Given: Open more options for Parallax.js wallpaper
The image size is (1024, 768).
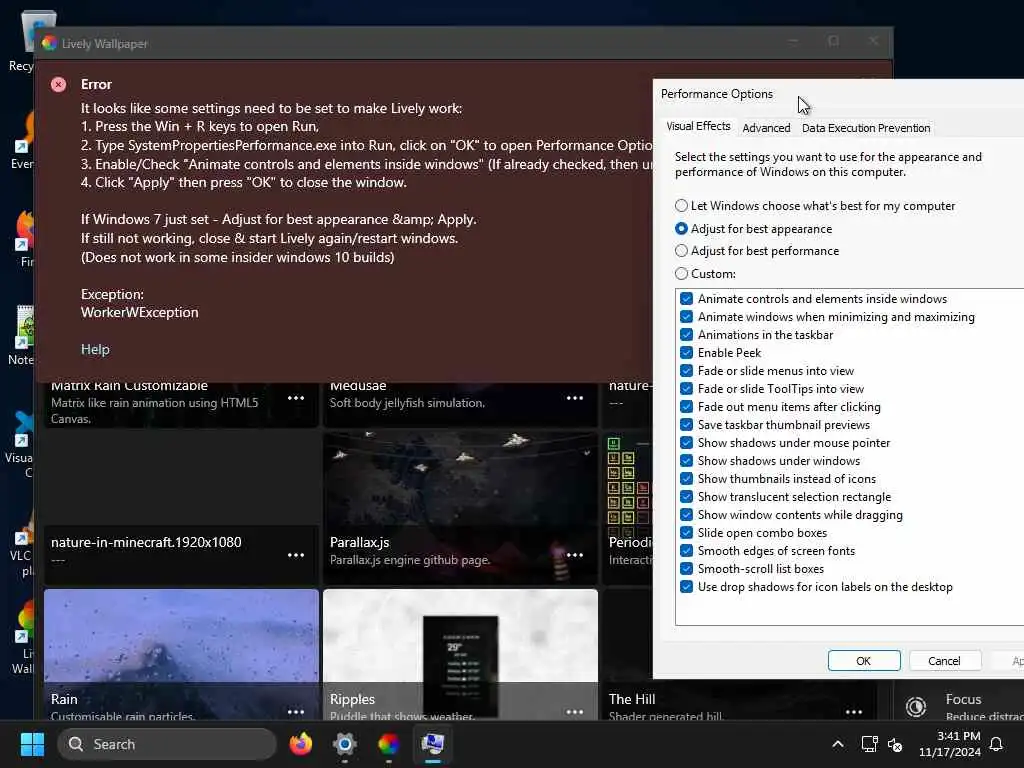Looking at the screenshot, I should click(x=575, y=554).
